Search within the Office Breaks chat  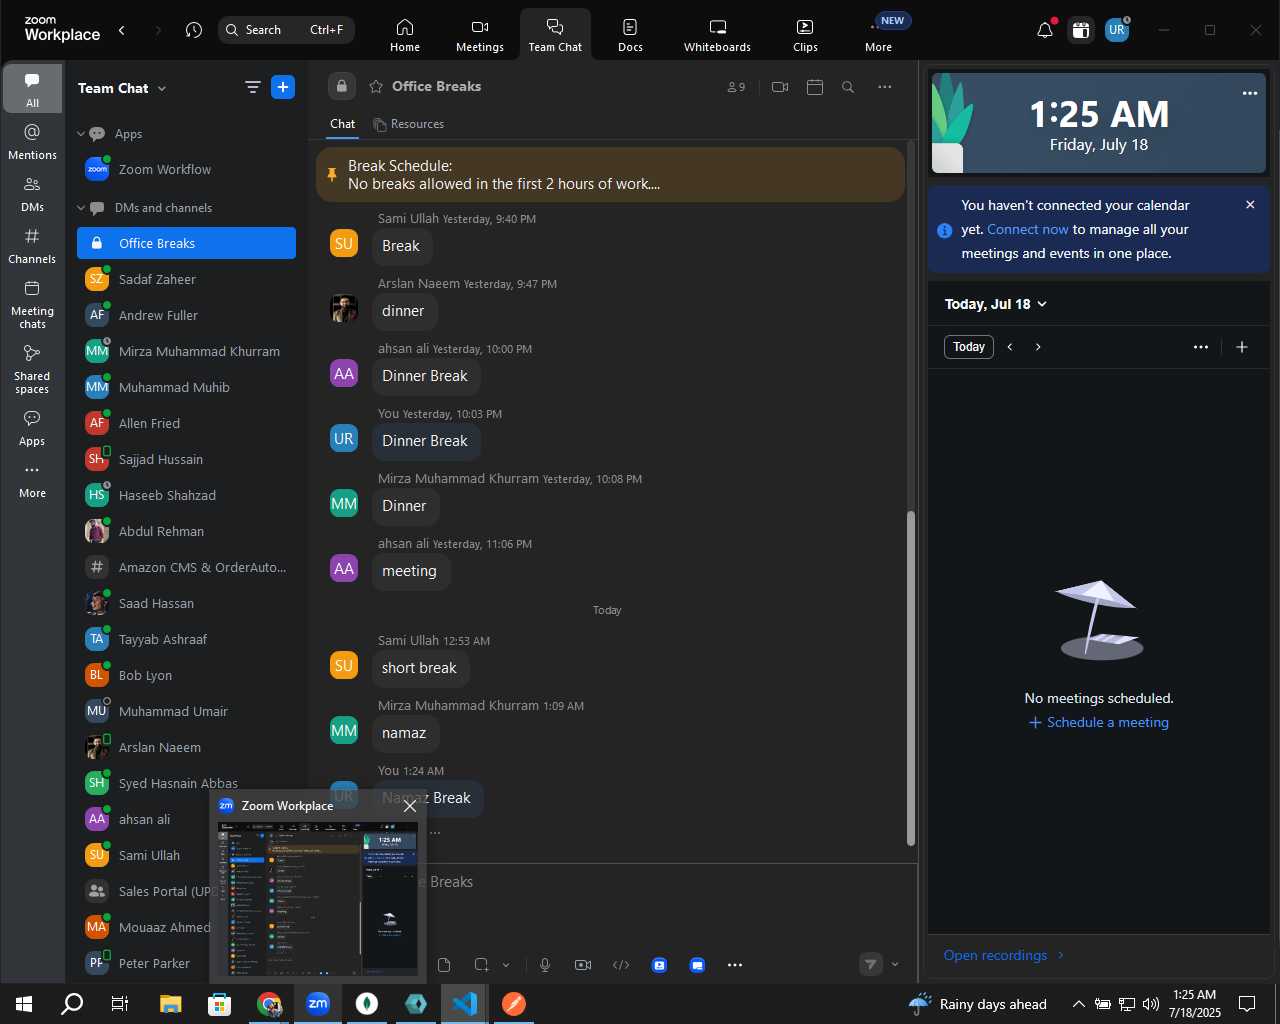[x=848, y=87]
